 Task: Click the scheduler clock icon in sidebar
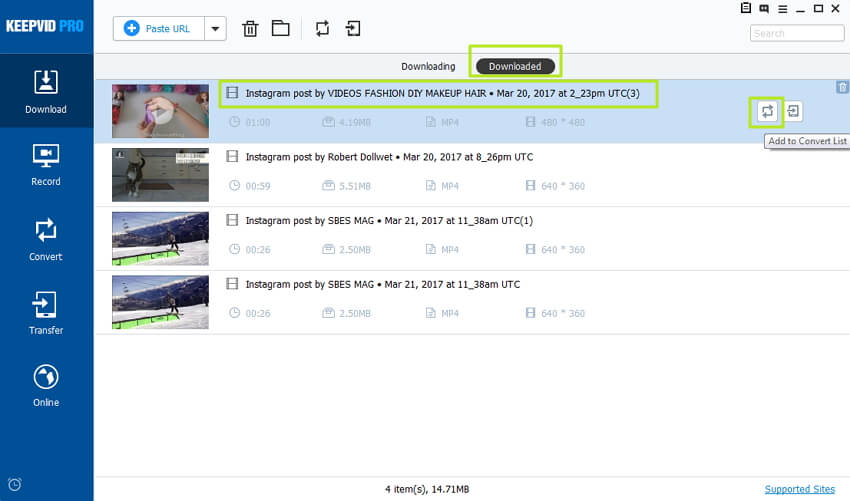[x=15, y=484]
